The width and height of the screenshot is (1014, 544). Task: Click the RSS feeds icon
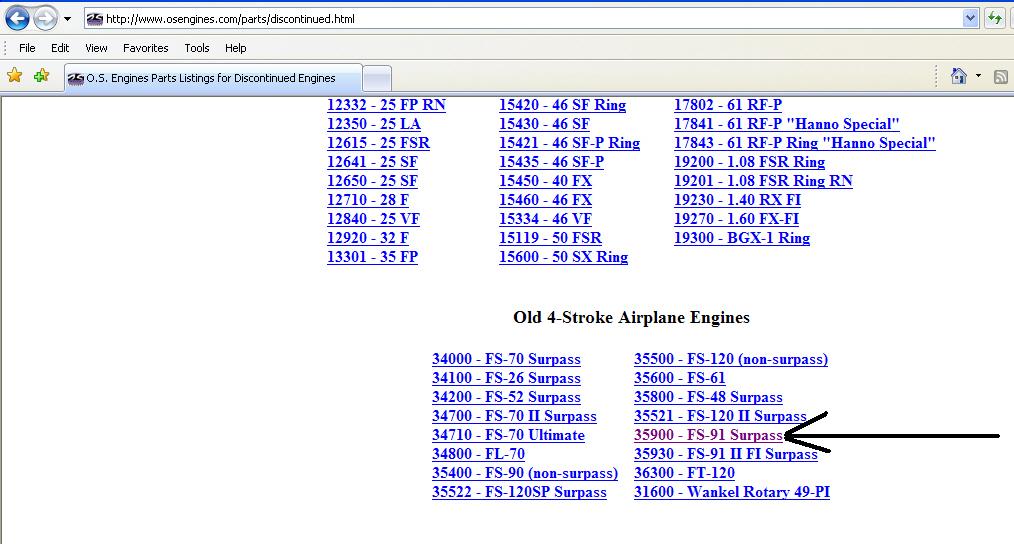(1000, 76)
